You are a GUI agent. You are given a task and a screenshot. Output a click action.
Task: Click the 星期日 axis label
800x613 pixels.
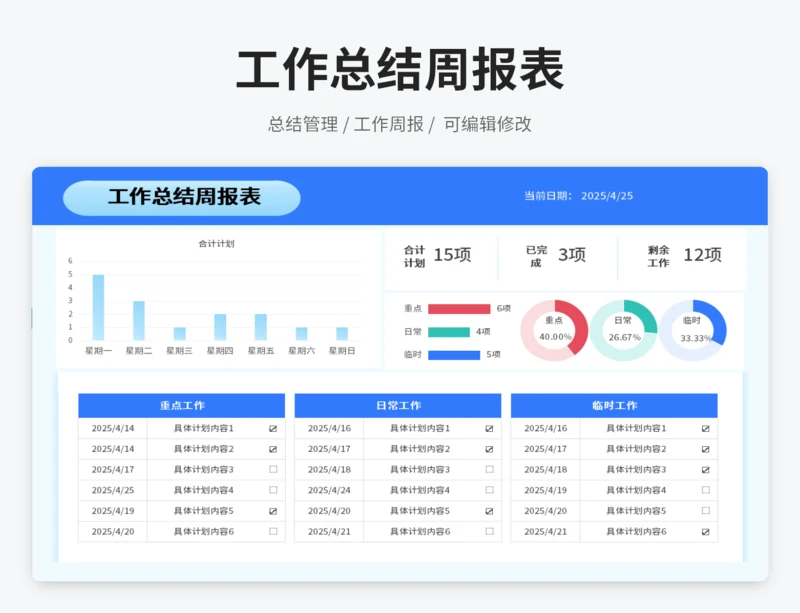(342, 351)
